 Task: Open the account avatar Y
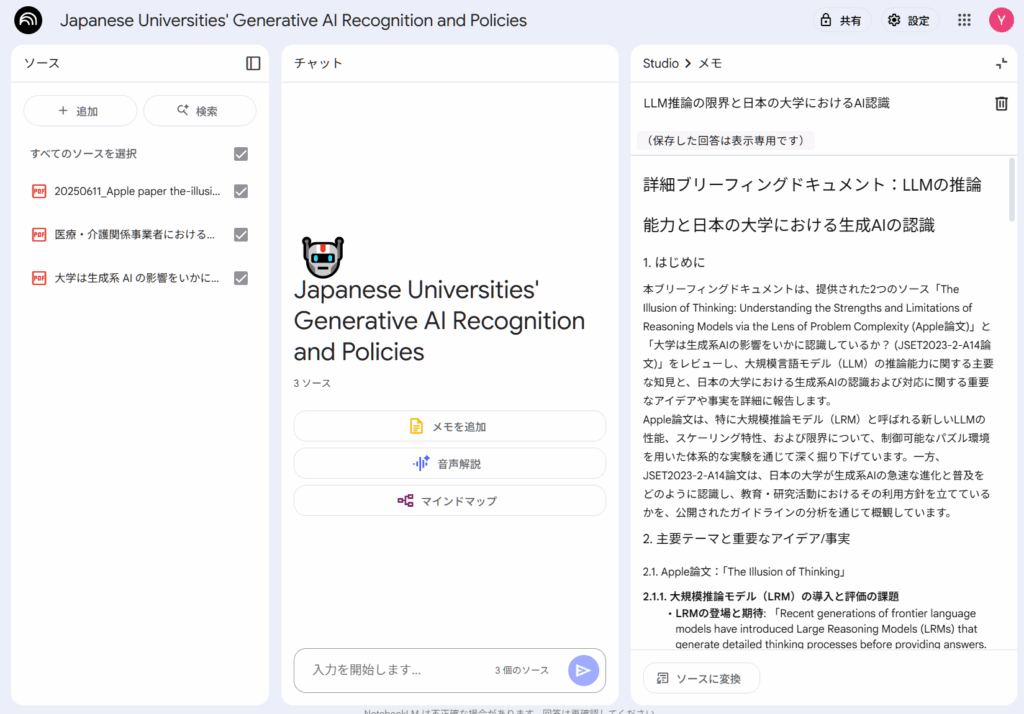tap(1000, 20)
